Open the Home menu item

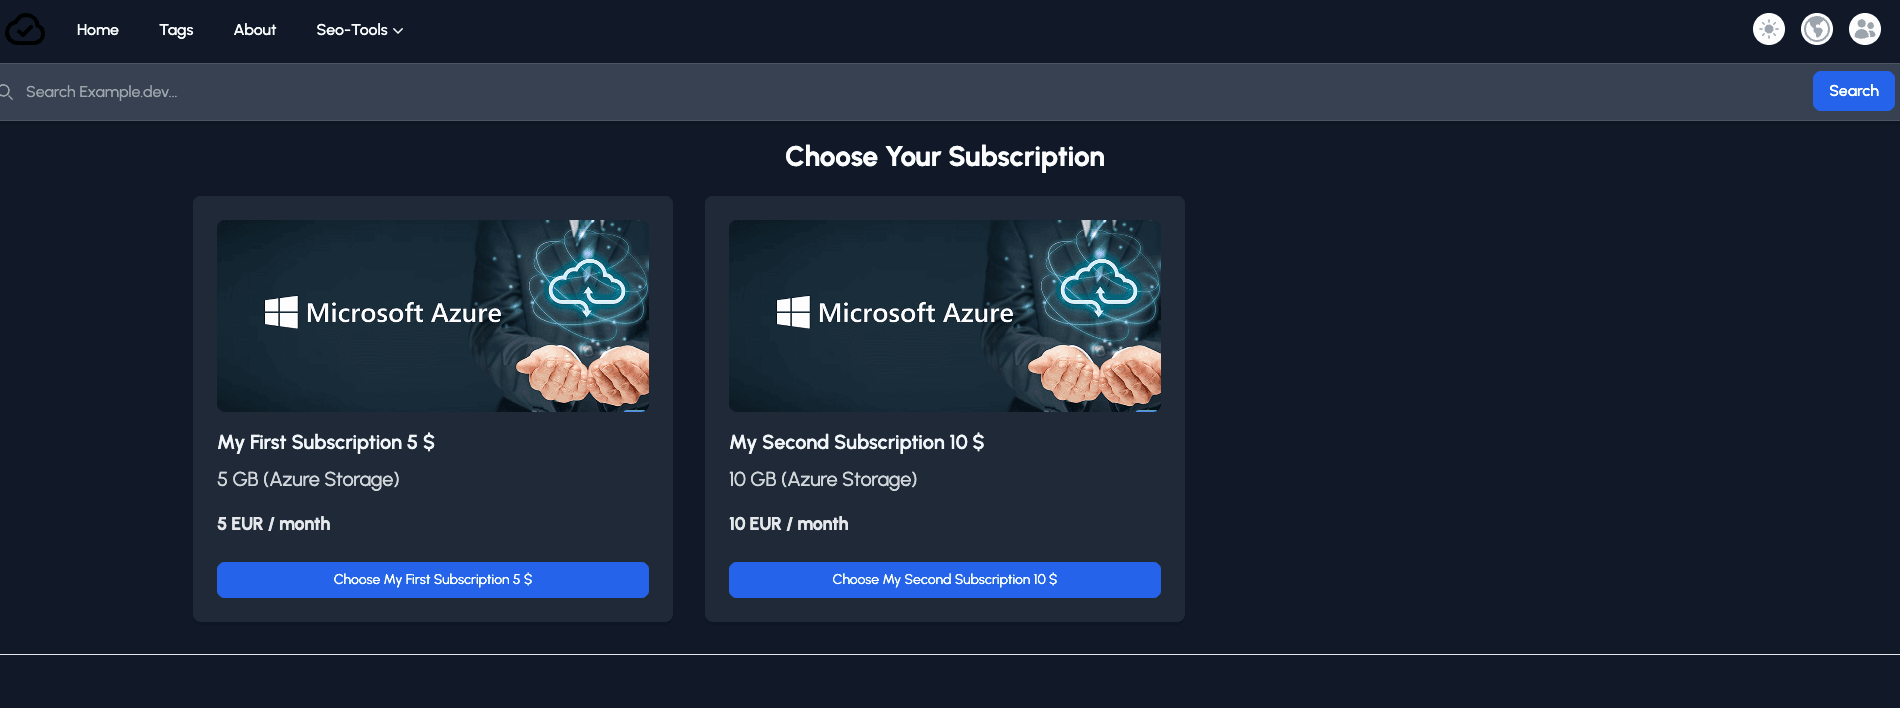coord(97,30)
